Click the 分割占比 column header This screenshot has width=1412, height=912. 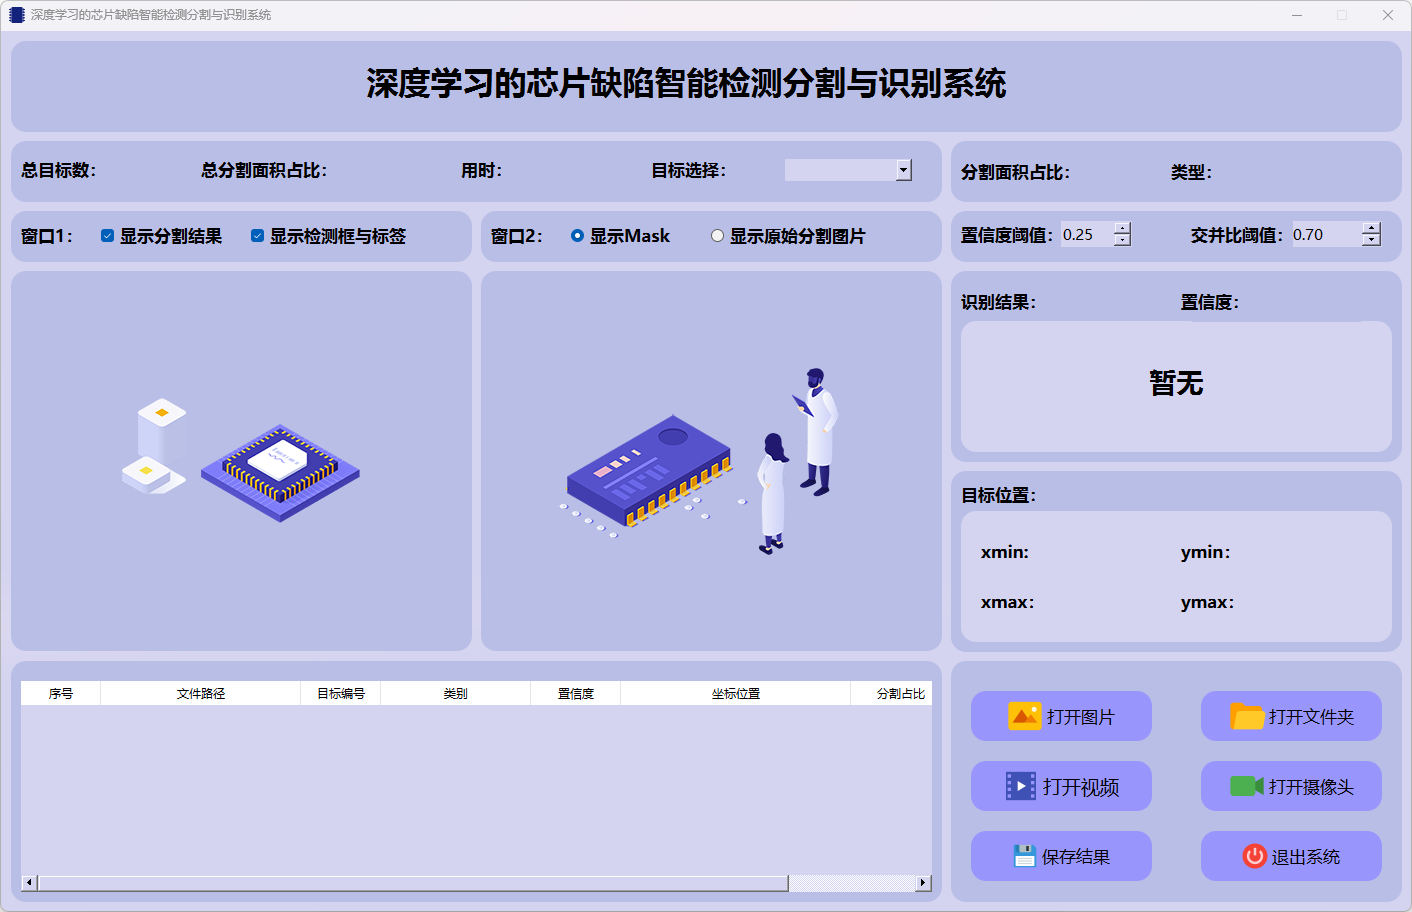[x=892, y=693]
